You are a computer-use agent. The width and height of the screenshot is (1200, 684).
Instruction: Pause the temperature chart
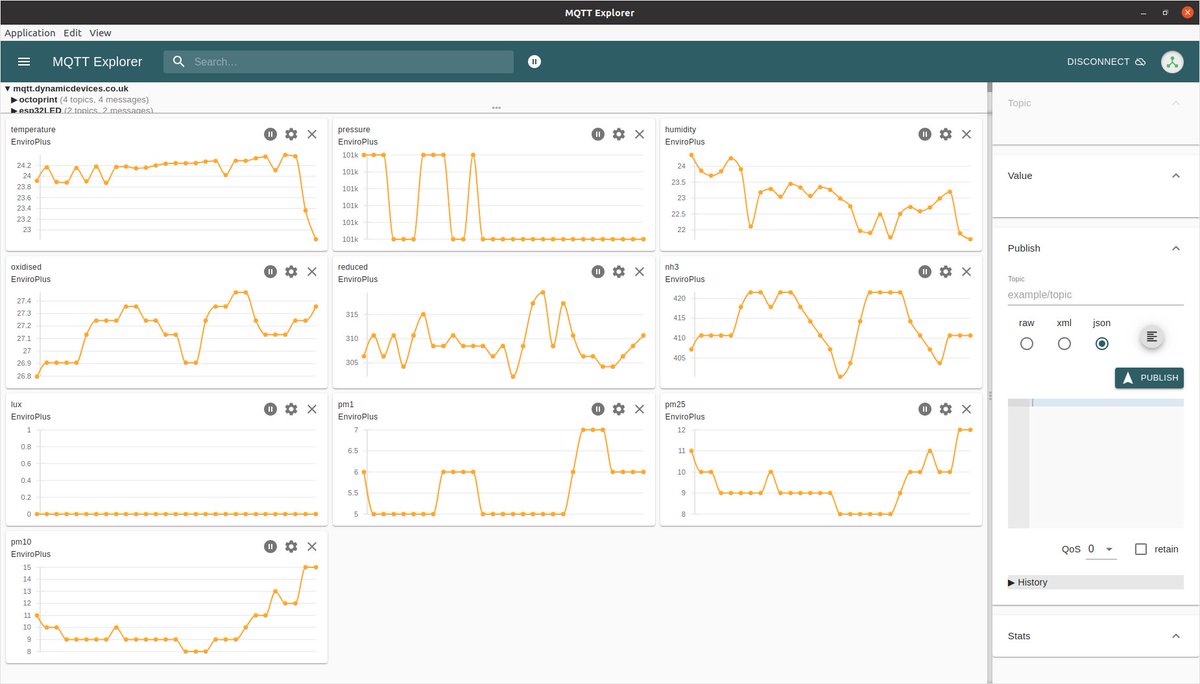[x=270, y=134]
